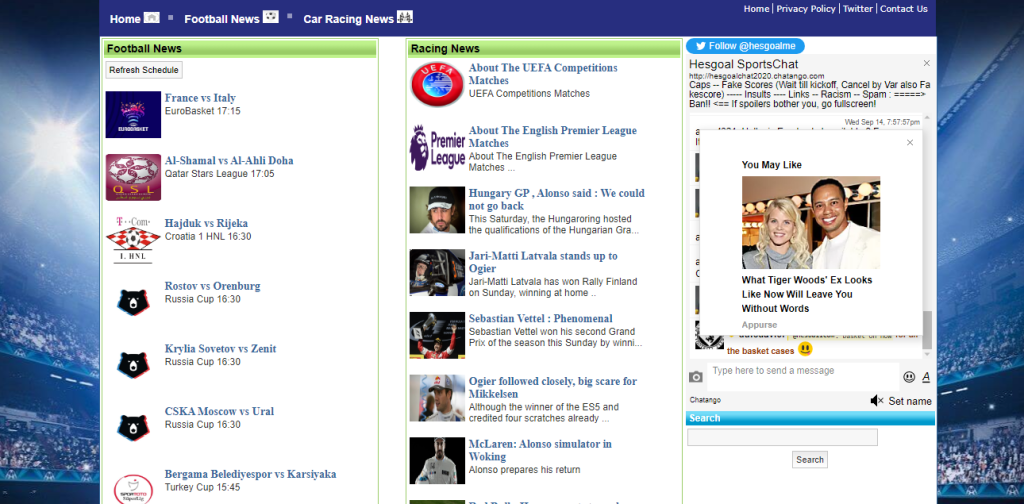Click the soccer ball icon beside Football News
The width and height of the screenshot is (1024, 504).
point(270,17)
